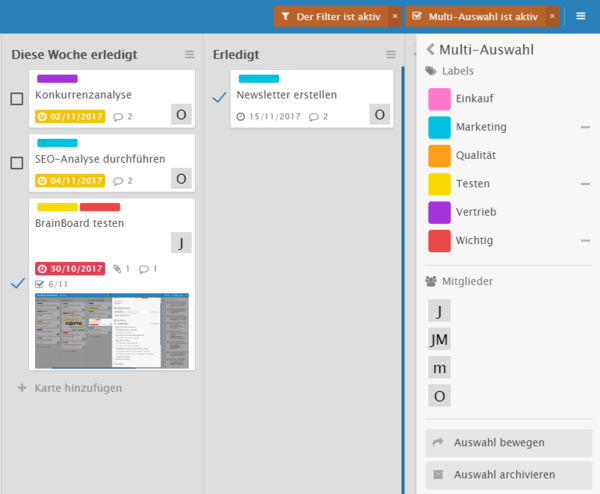This screenshot has height=494, width=600.
Task: Open the BrainBoard testen screenshot thumbnail
Action: [x=112, y=331]
